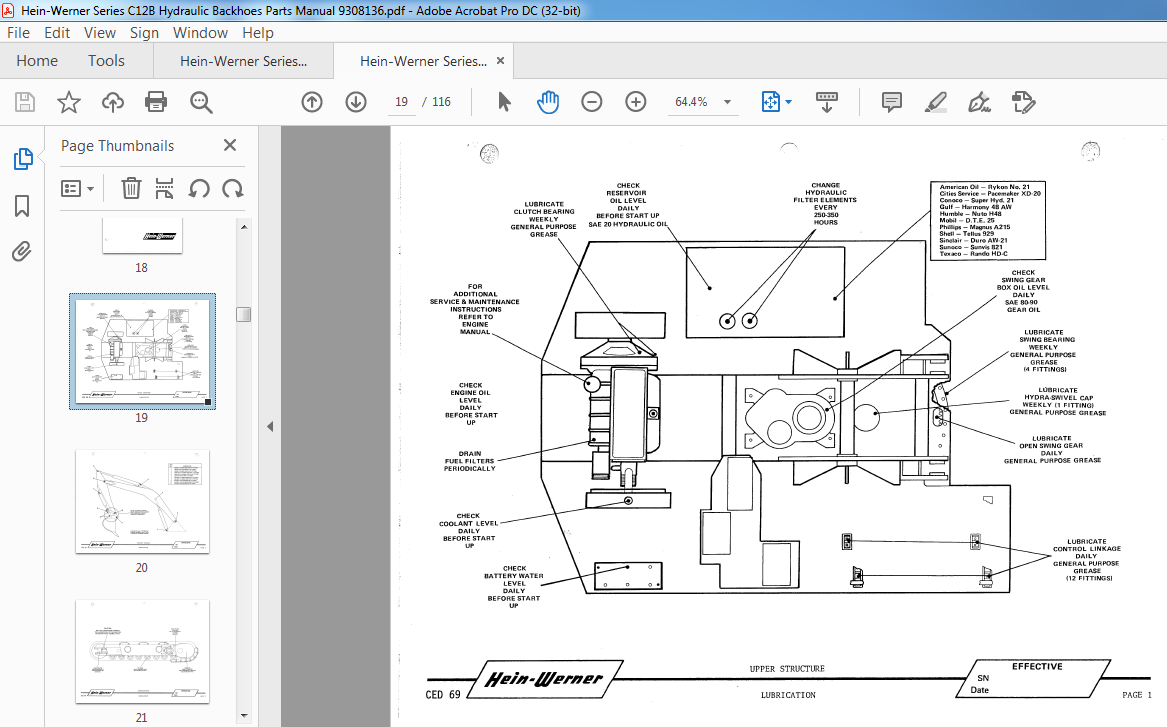This screenshot has height=727, width=1167.
Task: Collapse the navigation pane arrow
Action: 270,426
